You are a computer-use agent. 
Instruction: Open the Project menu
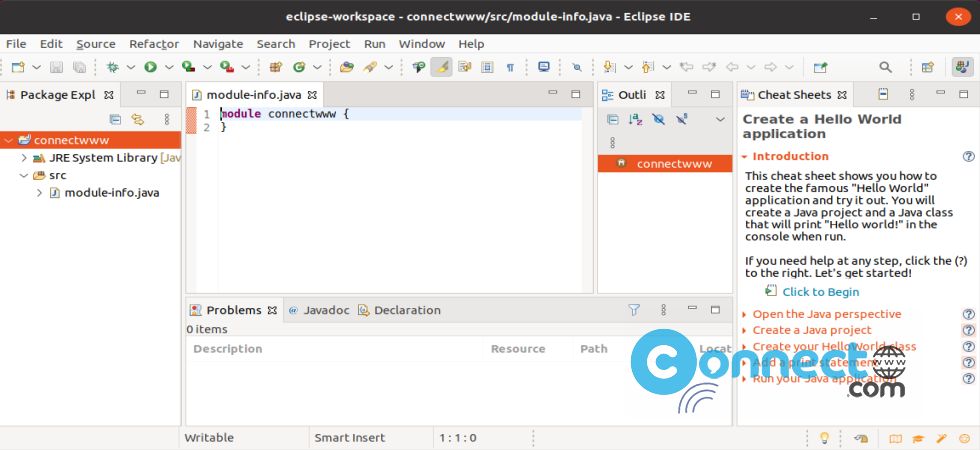(329, 44)
